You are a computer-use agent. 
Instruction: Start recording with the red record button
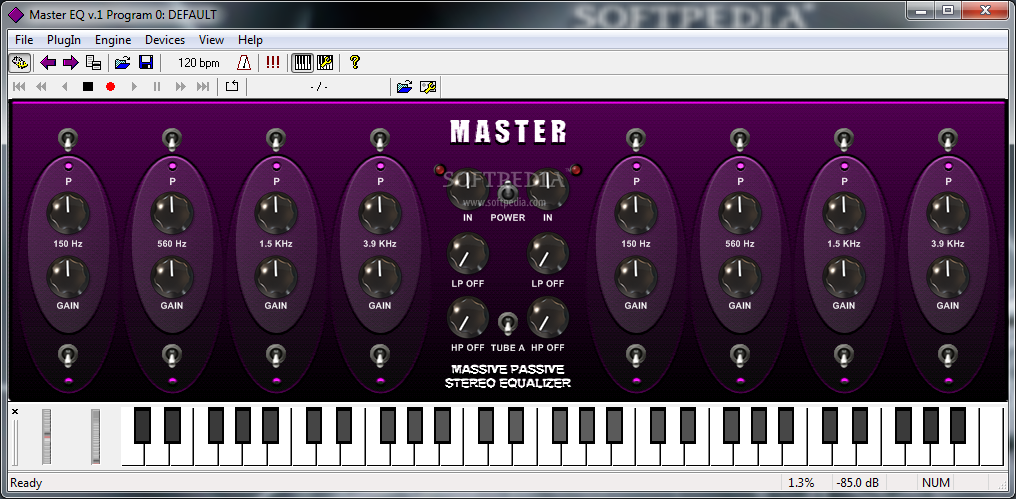110,86
